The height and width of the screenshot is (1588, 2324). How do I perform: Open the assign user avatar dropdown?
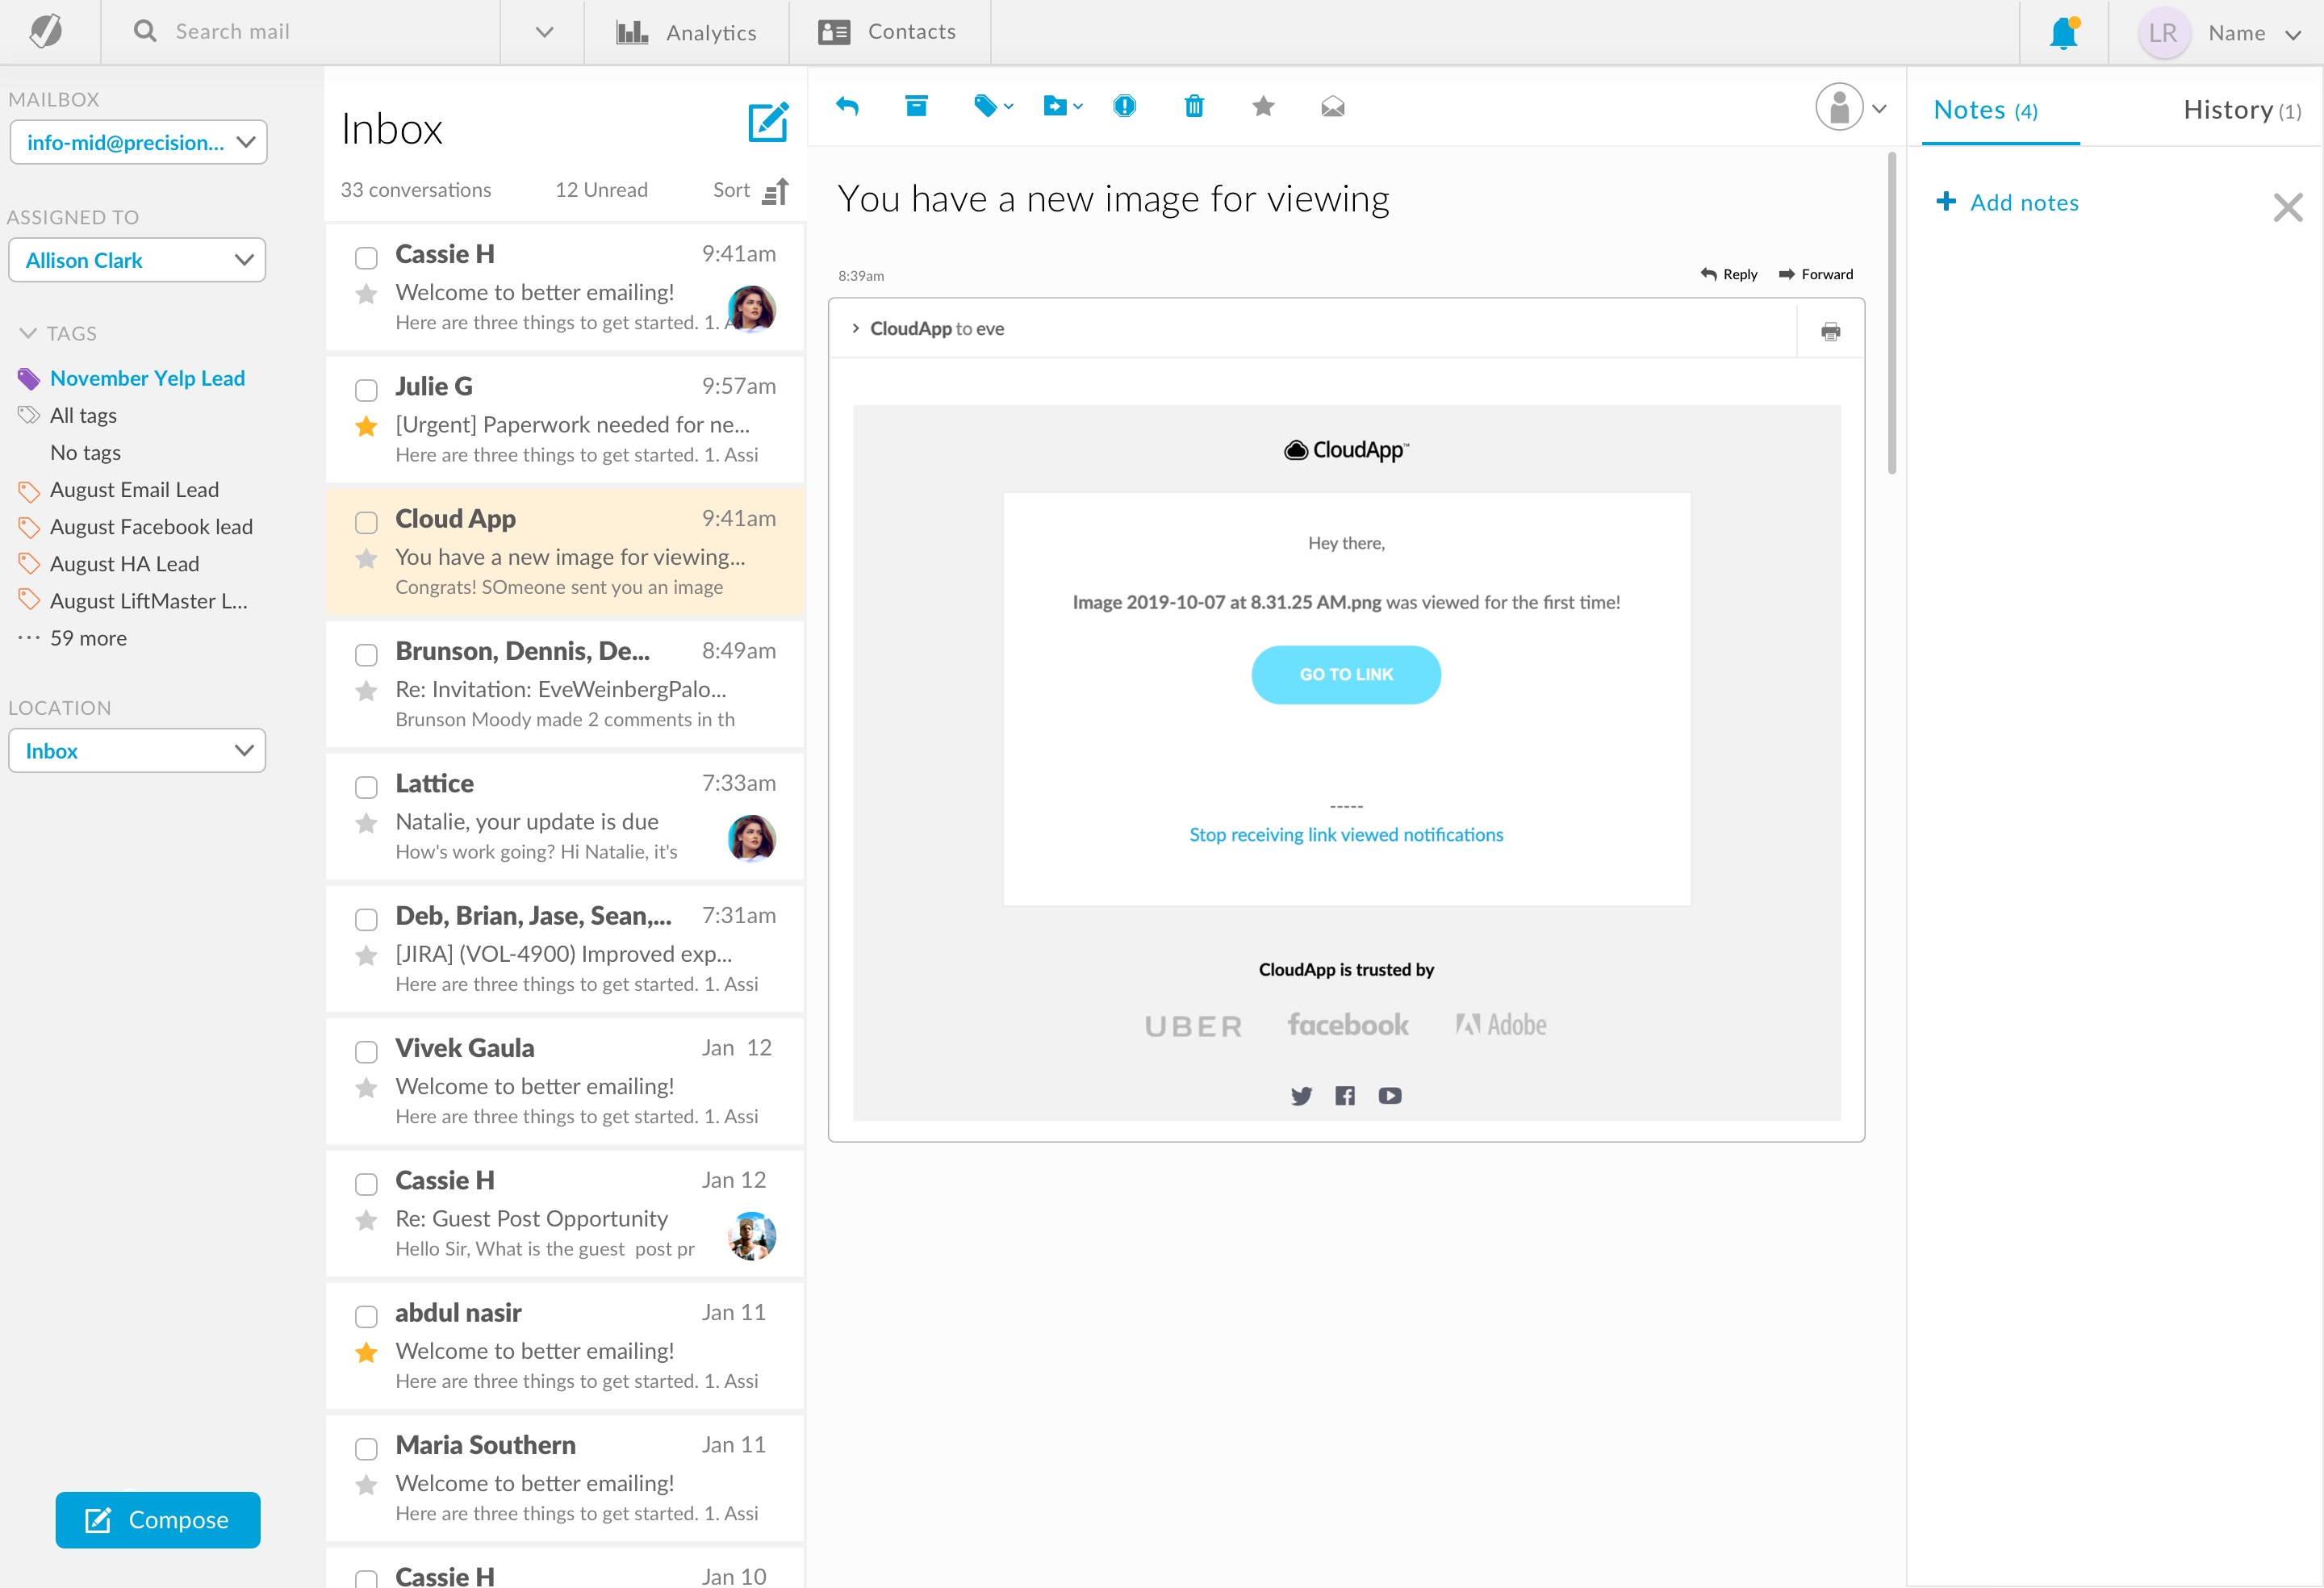click(1852, 107)
